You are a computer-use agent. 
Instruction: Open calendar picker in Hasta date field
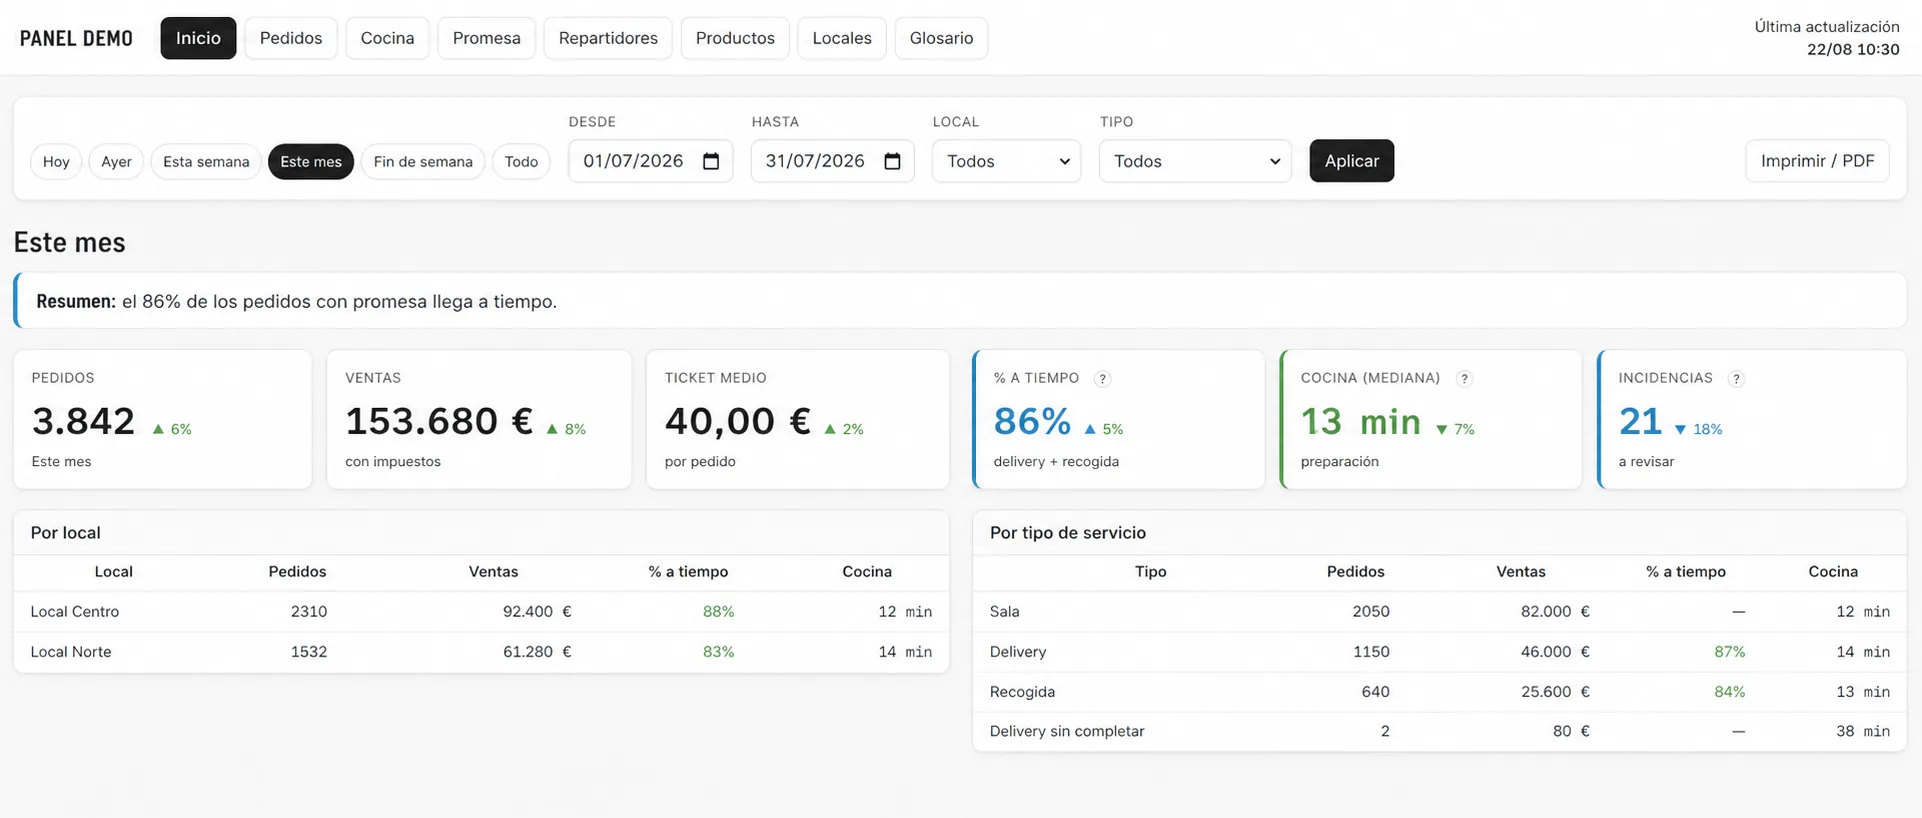[x=893, y=161]
